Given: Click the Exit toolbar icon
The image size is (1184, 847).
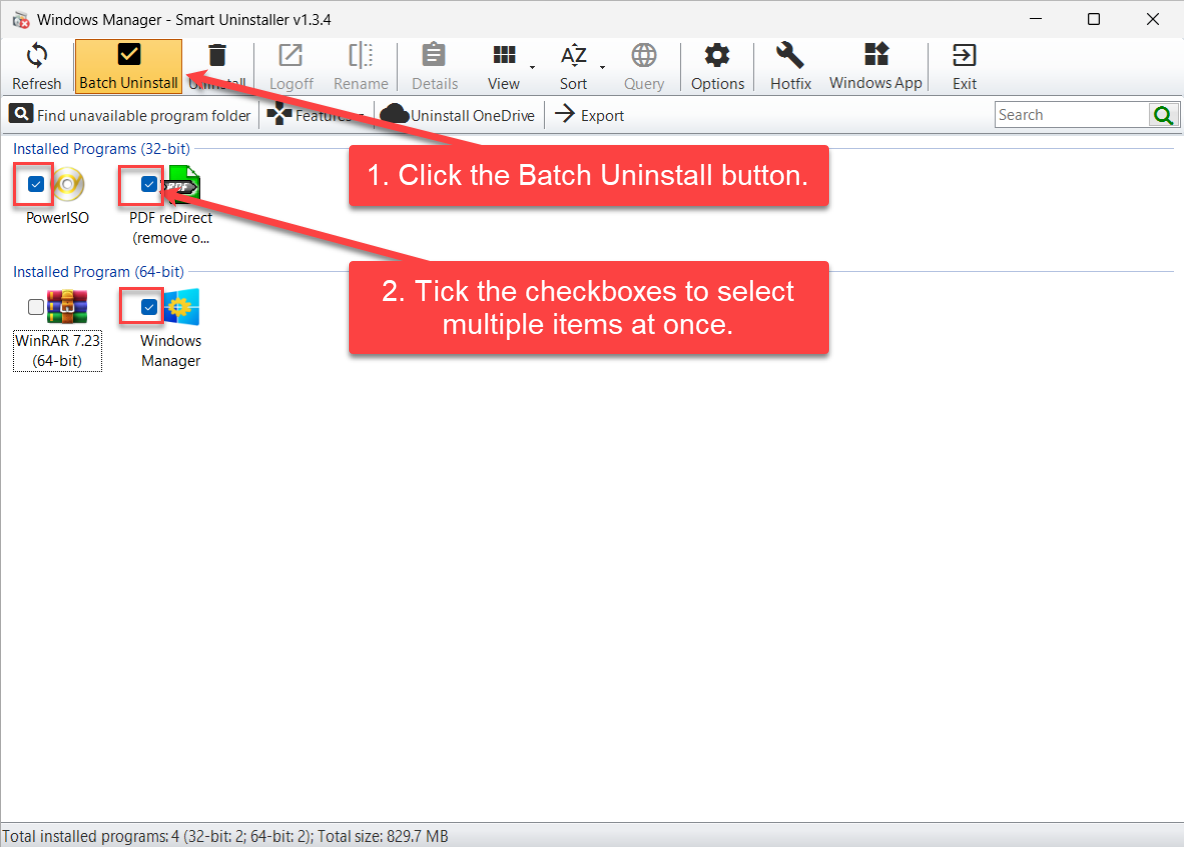Looking at the screenshot, I should click(x=964, y=56).
